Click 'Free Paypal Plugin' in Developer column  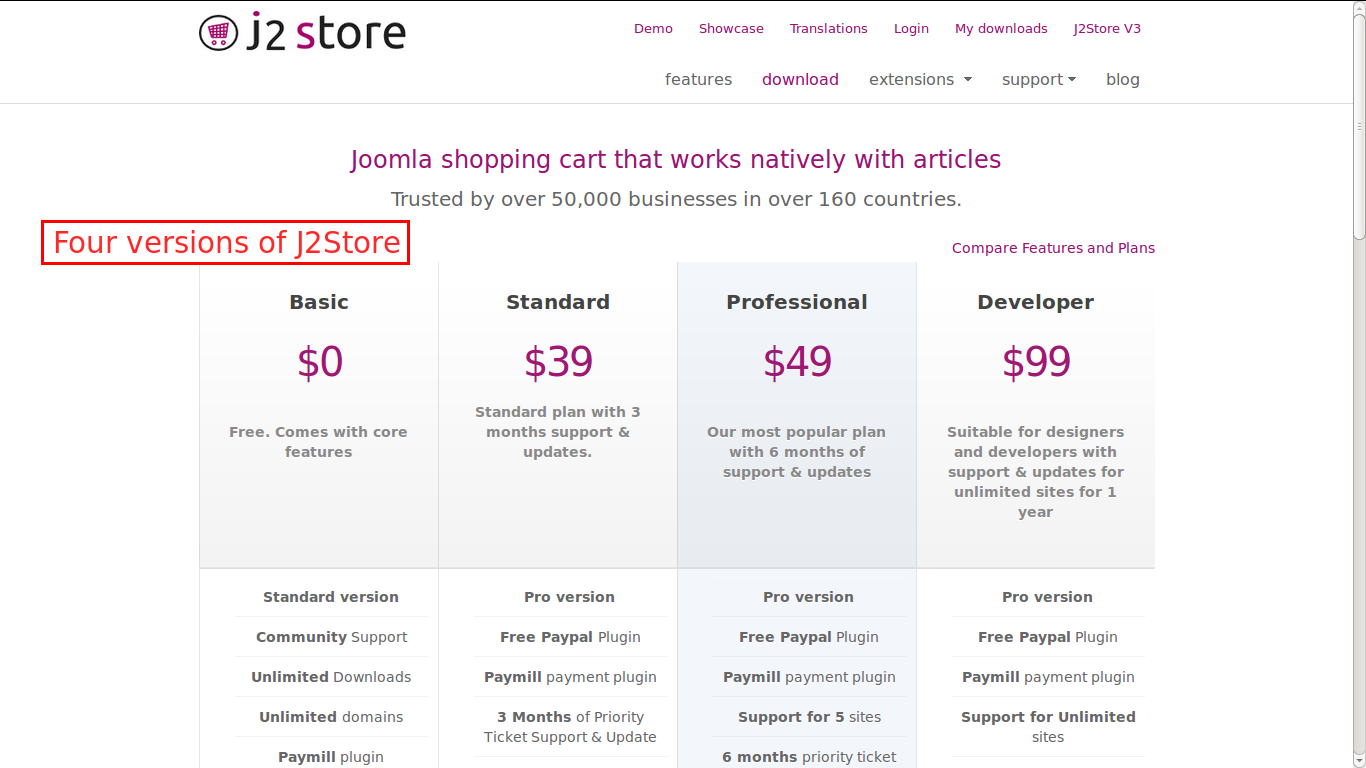click(x=1048, y=637)
